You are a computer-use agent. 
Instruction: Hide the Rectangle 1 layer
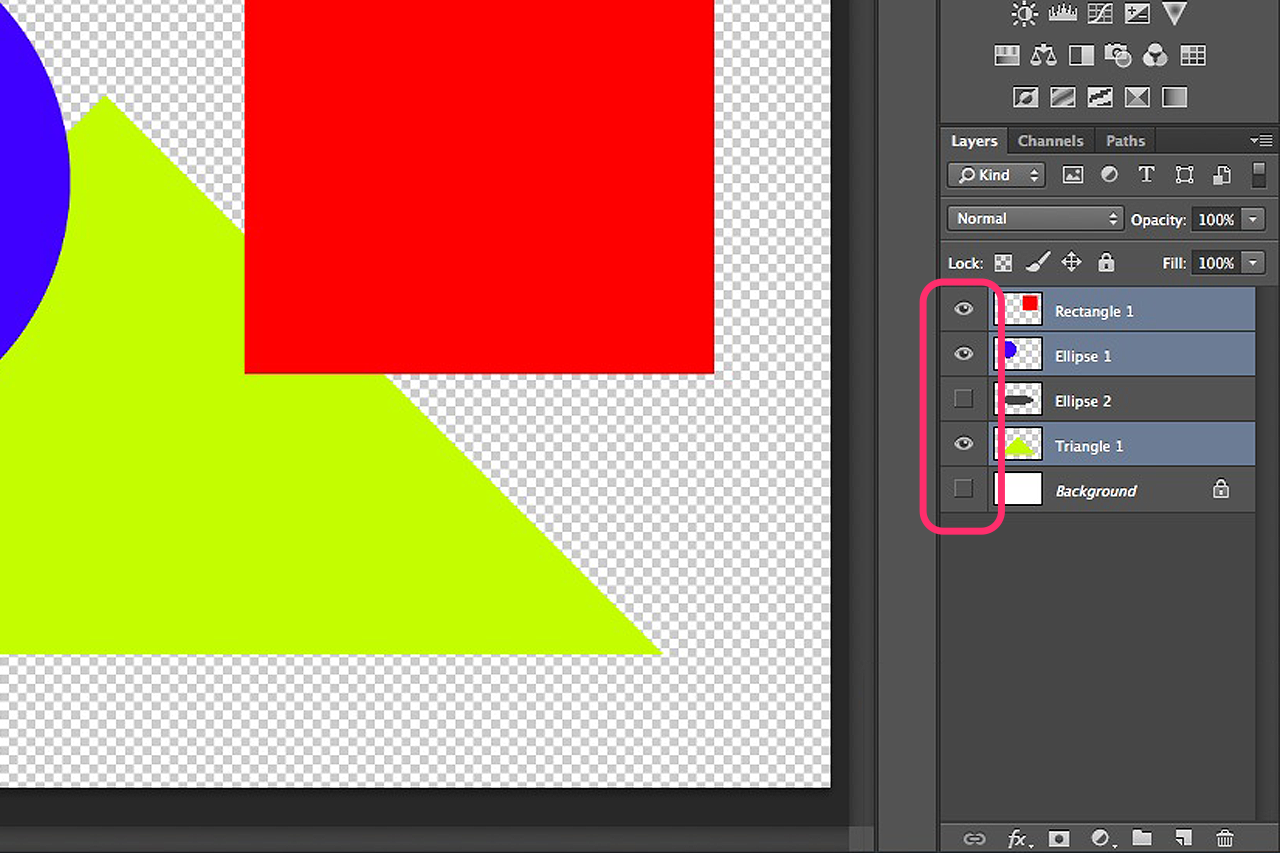[x=963, y=309]
